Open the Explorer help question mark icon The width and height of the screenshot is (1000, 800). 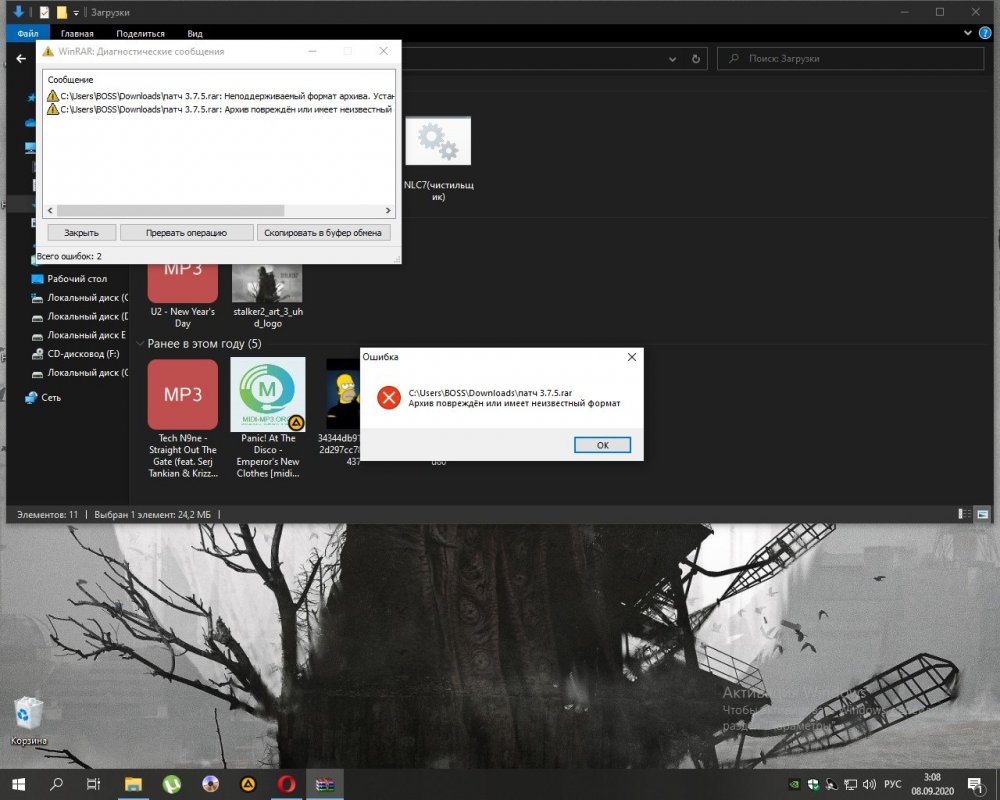(985, 33)
